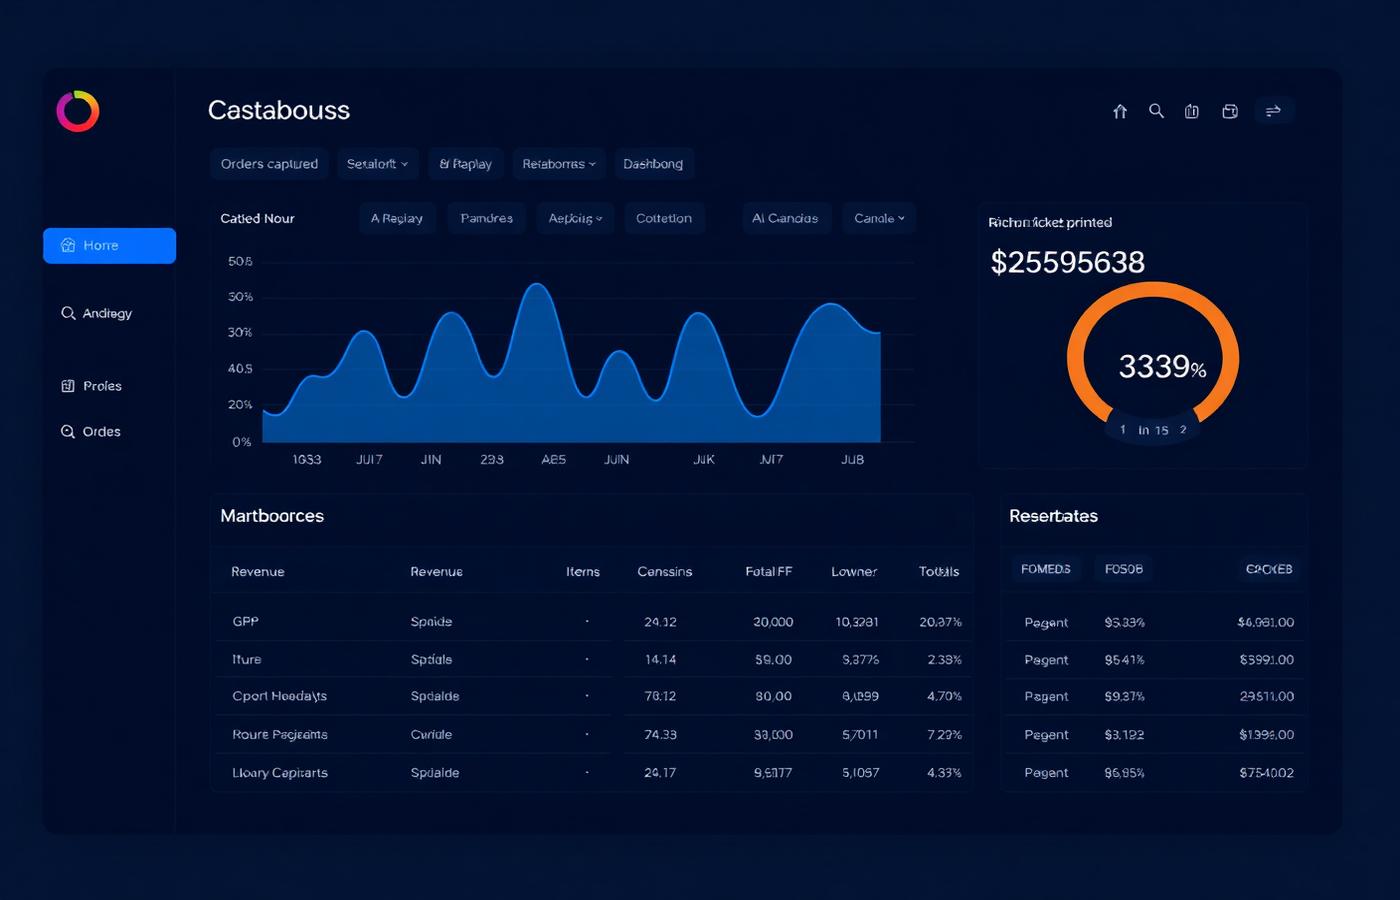Viewport: 1400px width, 900px height.
Task: Open Proies from the sidebar
Action: click(91, 386)
